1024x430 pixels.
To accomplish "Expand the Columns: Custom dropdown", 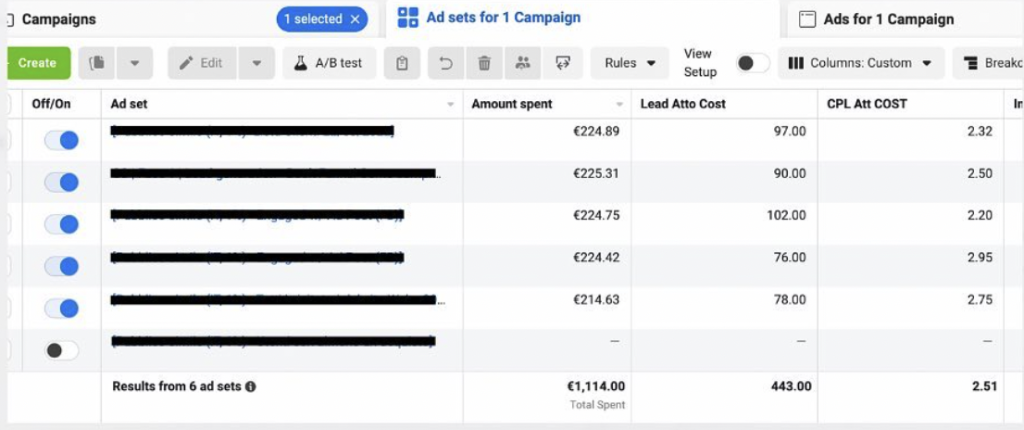I will (x=861, y=63).
